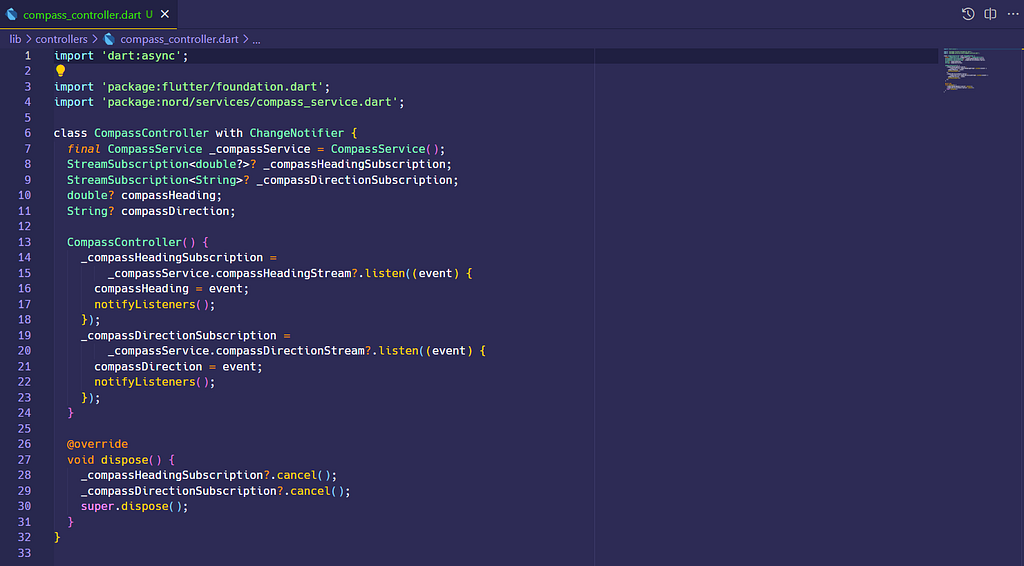The height and width of the screenshot is (566, 1024).
Task: Click the compassHeading field on line 10
Action: pos(168,195)
